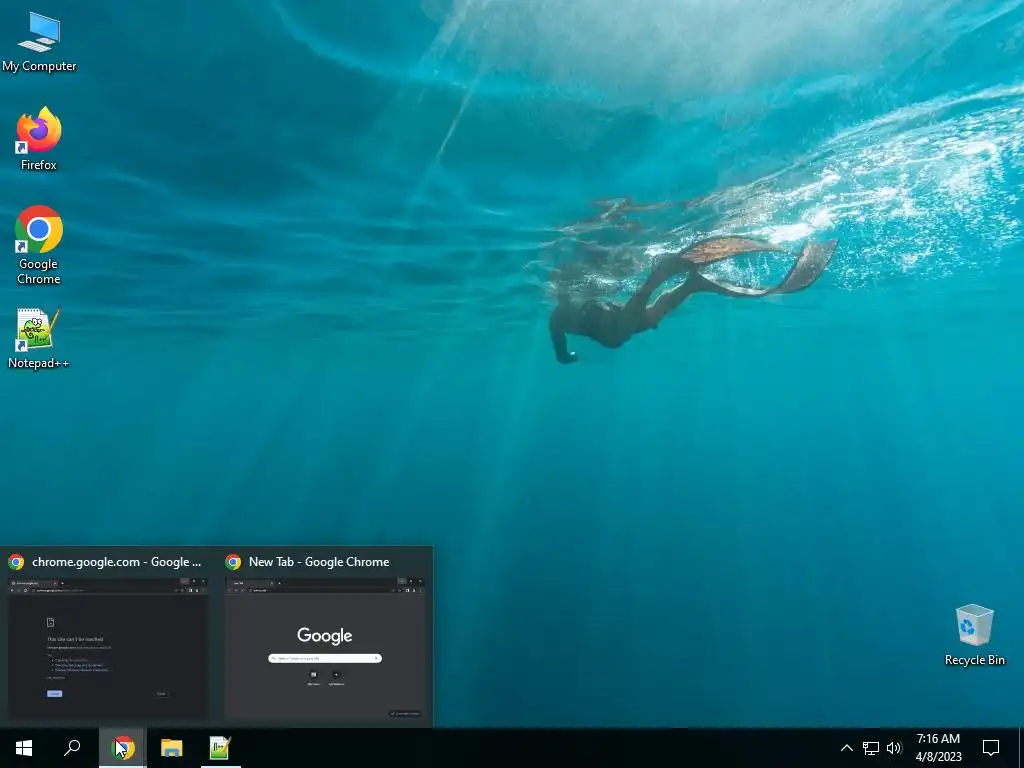1024x768 pixels.
Task: Click Chrome logo beside New Tab preview title
Action: click(x=233, y=562)
